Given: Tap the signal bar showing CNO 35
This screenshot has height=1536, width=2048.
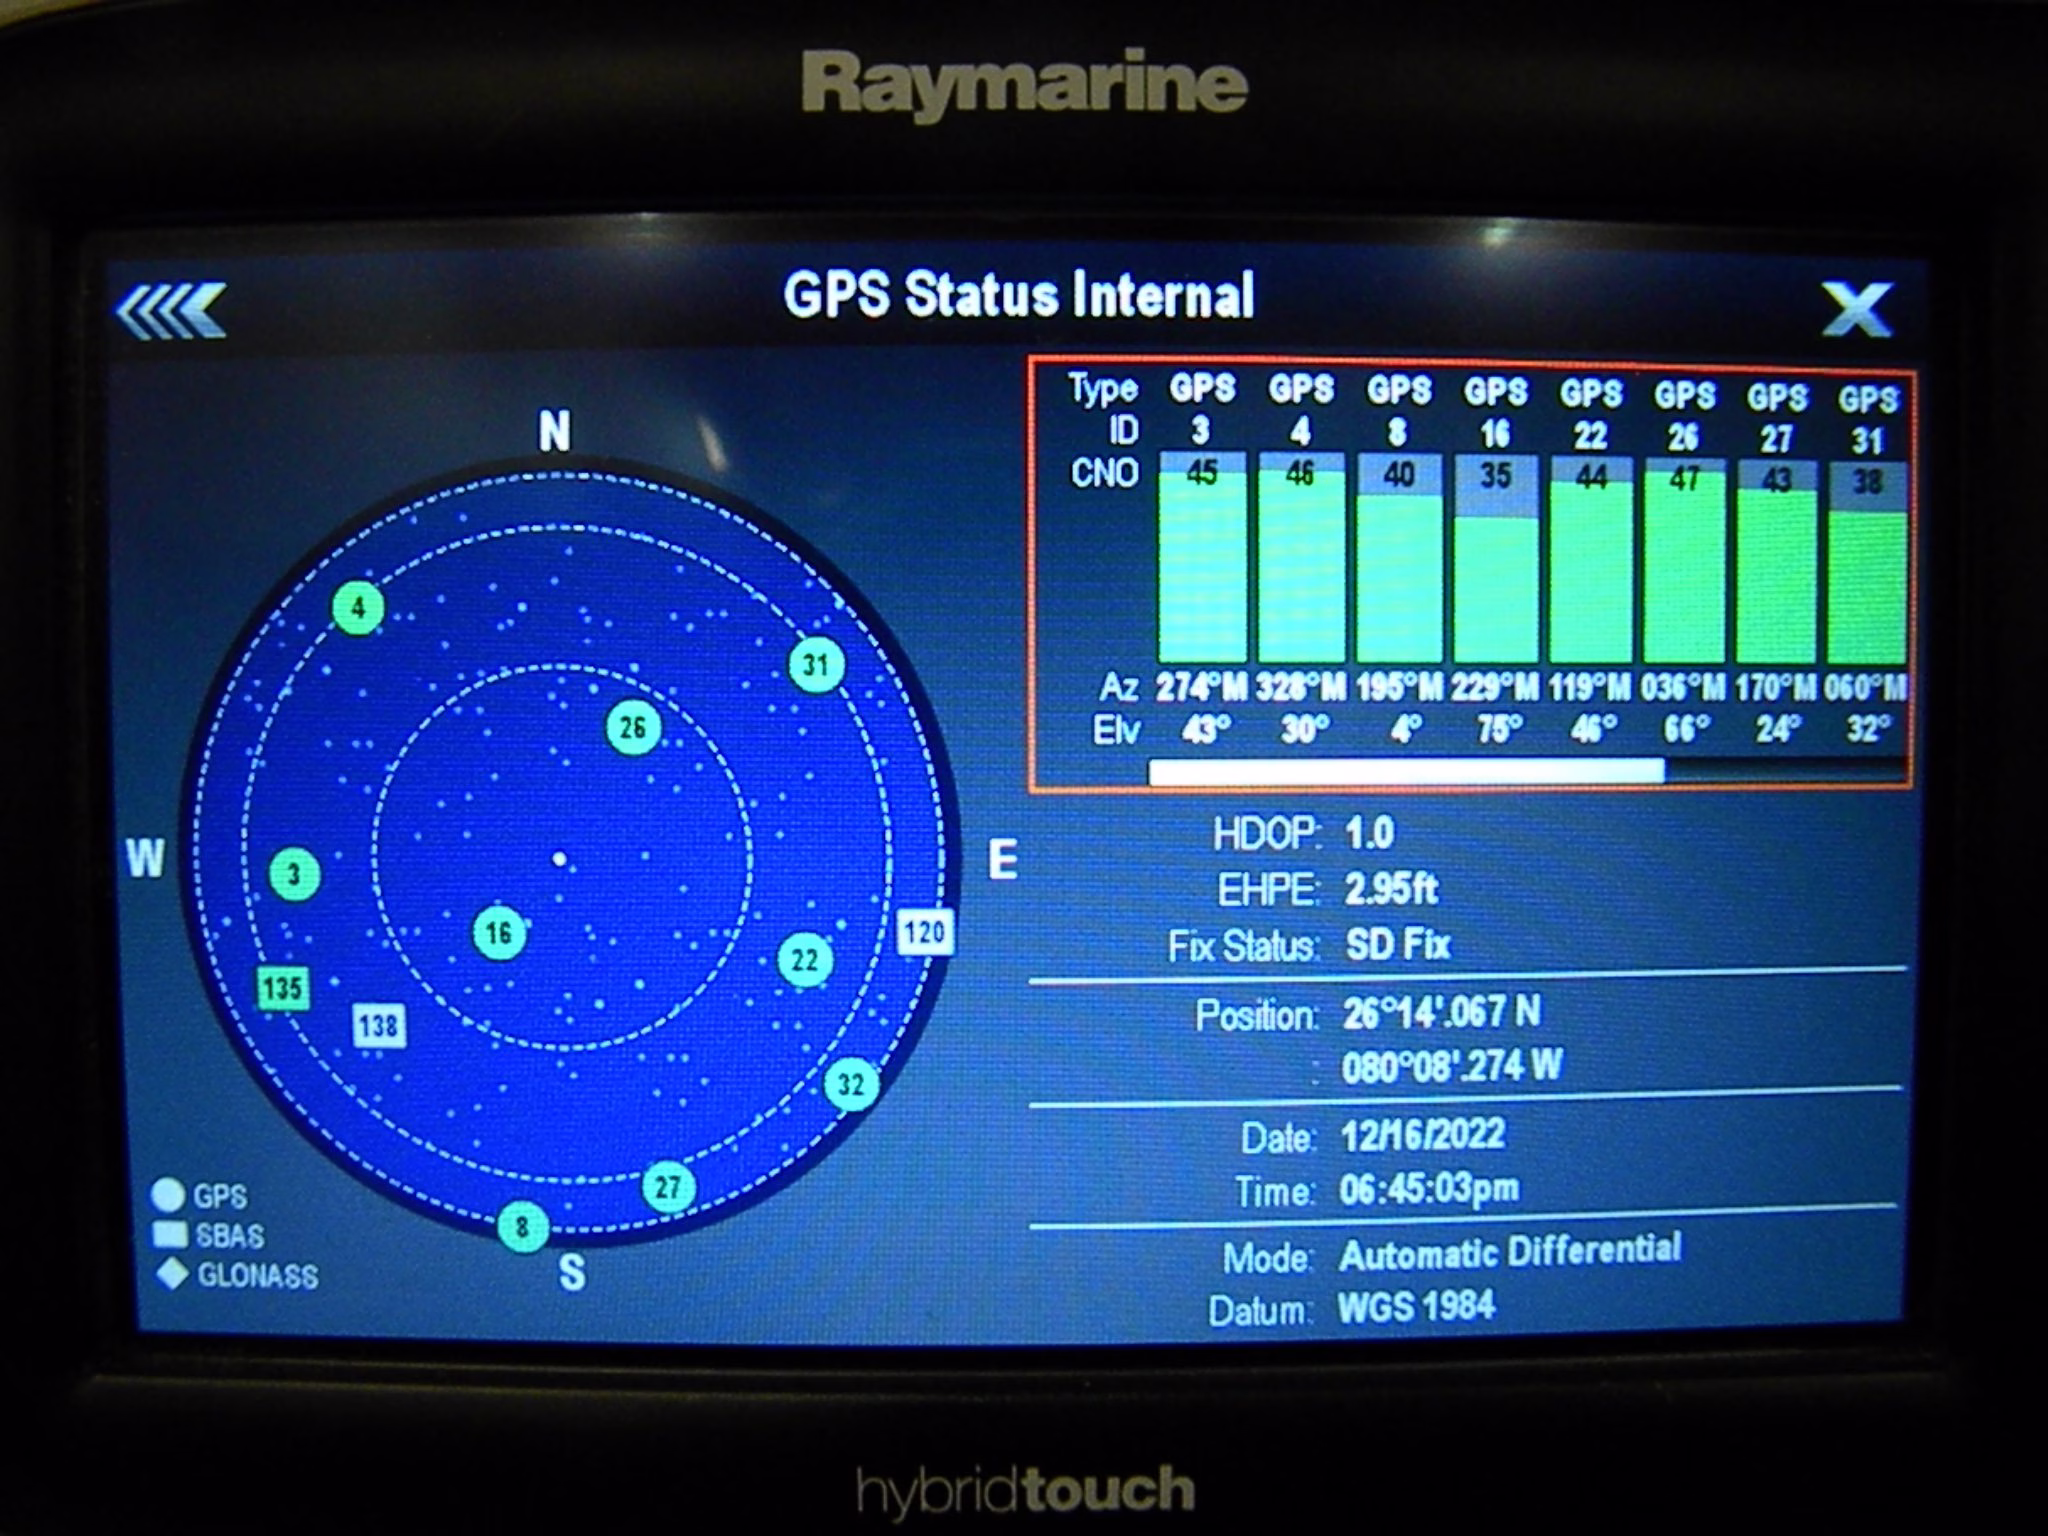Looking at the screenshot, I should tap(1495, 559).
